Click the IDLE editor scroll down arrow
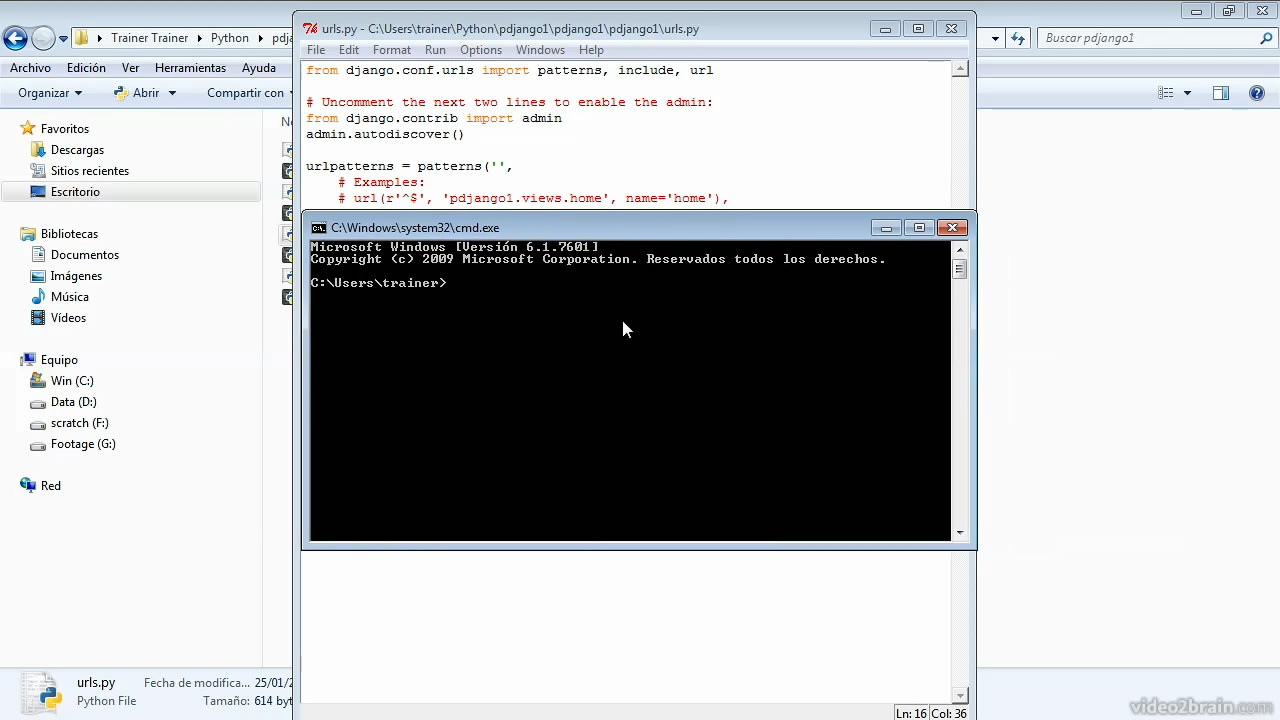 tap(960, 695)
